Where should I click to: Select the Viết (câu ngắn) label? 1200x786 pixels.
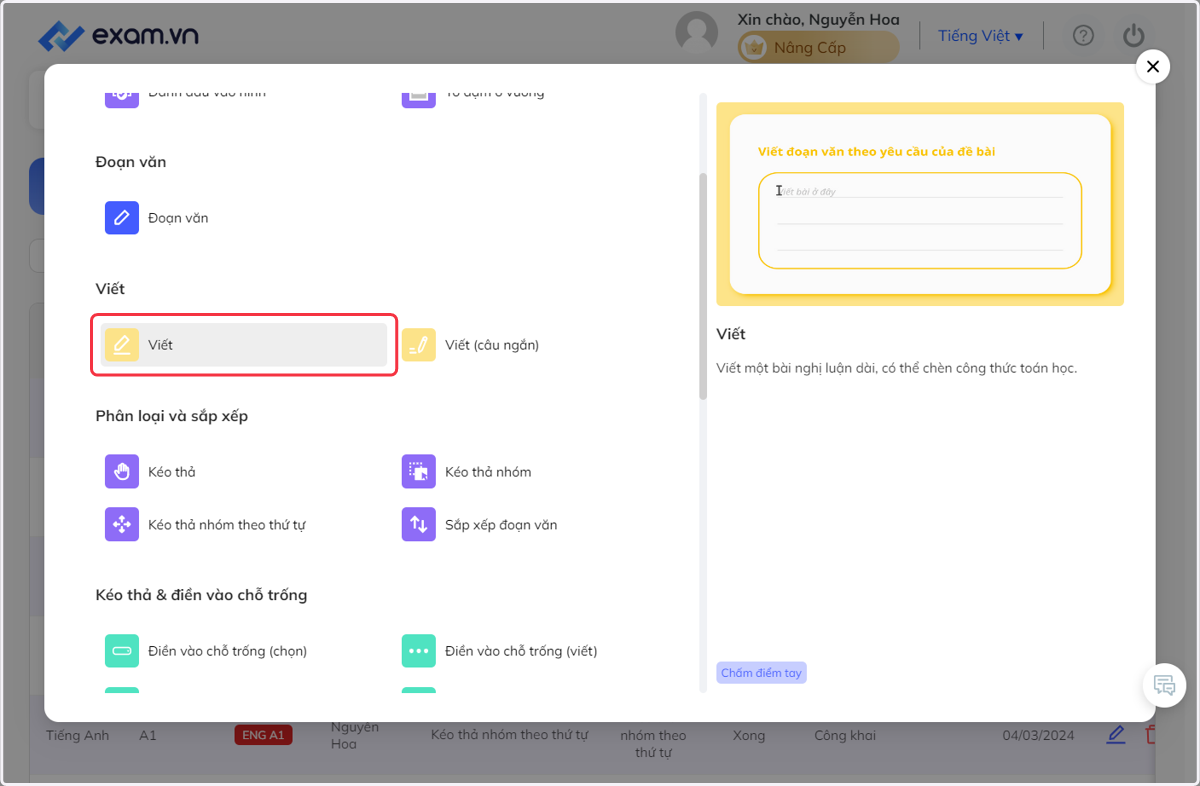point(492,345)
